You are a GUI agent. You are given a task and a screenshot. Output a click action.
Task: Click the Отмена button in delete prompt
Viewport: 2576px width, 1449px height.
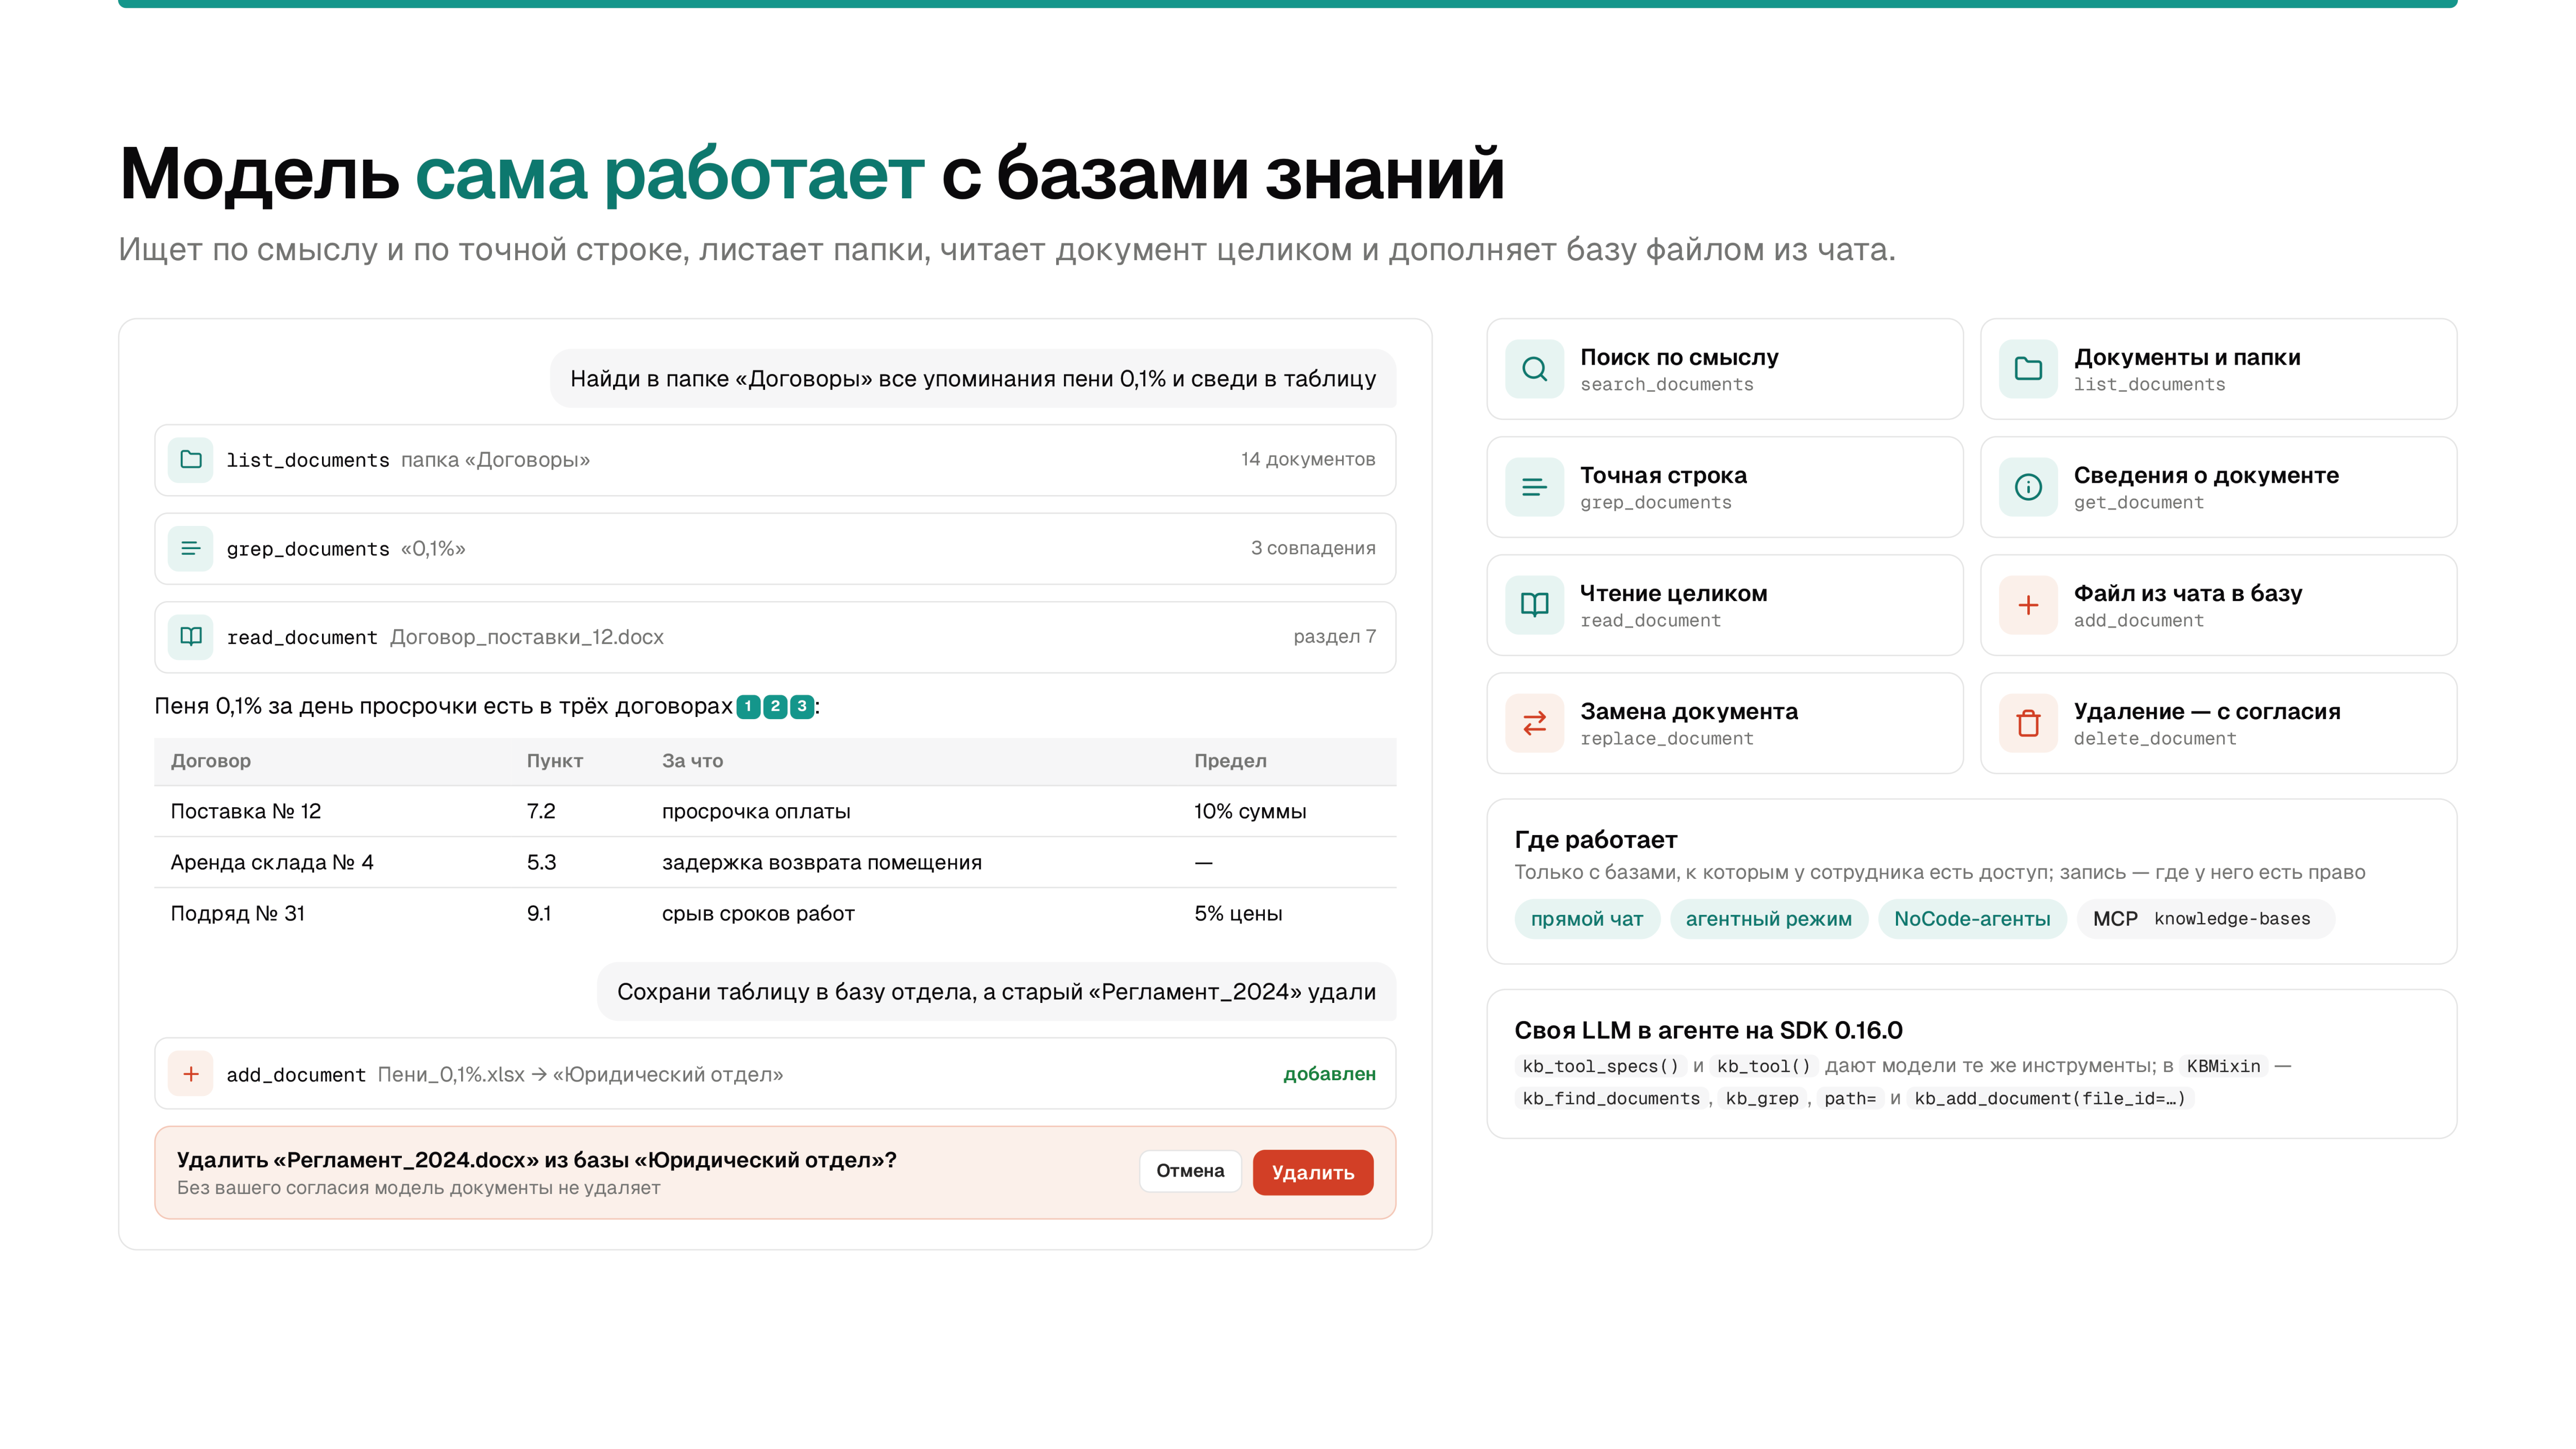pos(1190,1171)
